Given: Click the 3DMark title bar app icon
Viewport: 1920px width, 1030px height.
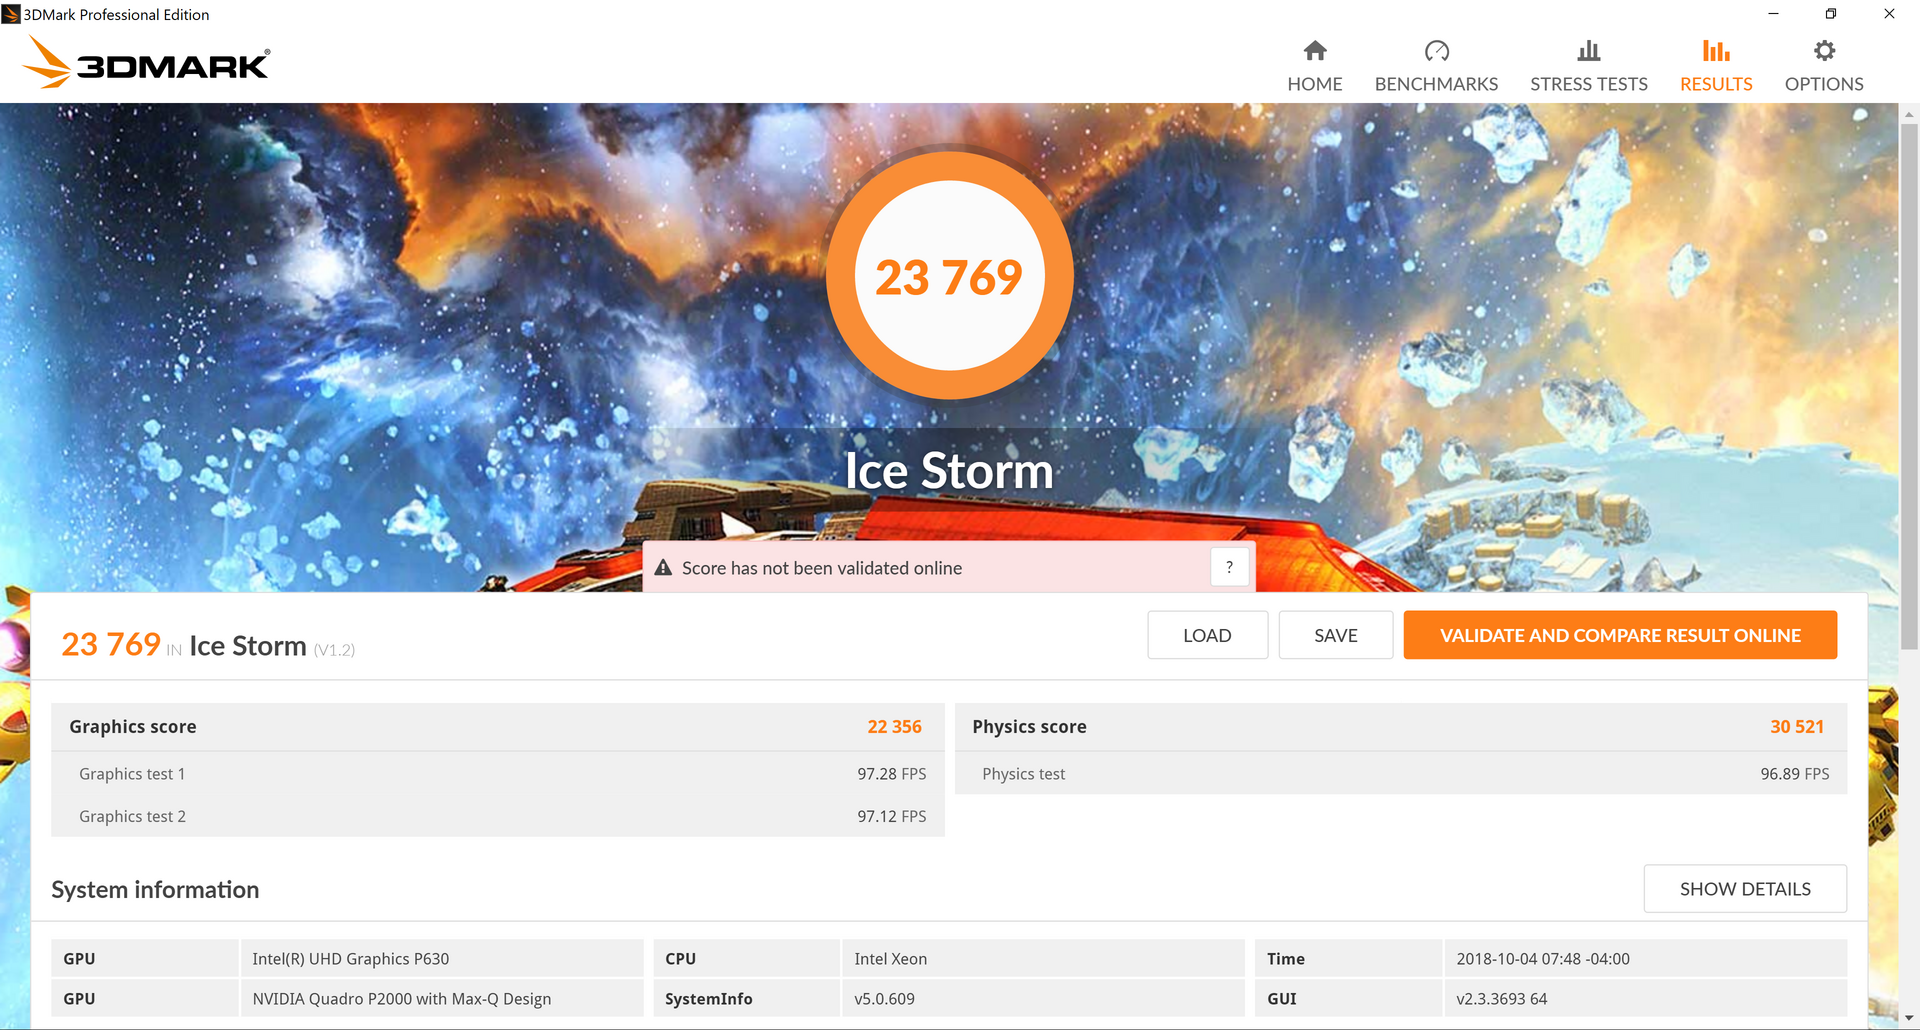Looking at the screenshot, I should 11,14.
